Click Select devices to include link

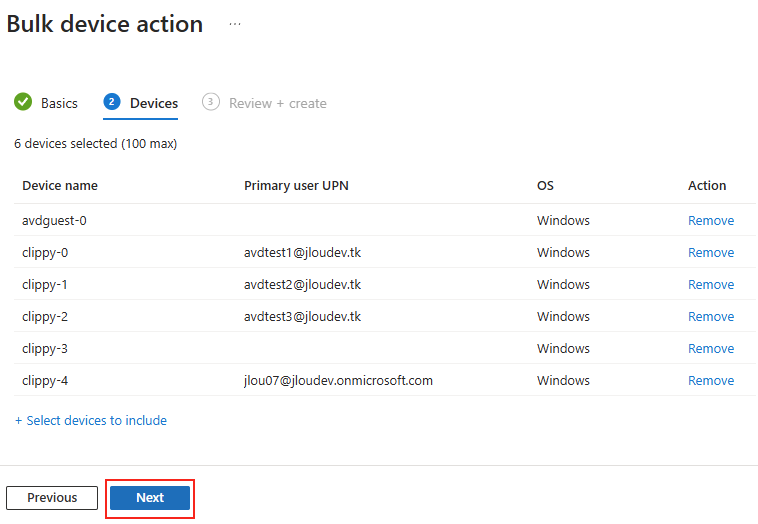click(x=91, y=421)
